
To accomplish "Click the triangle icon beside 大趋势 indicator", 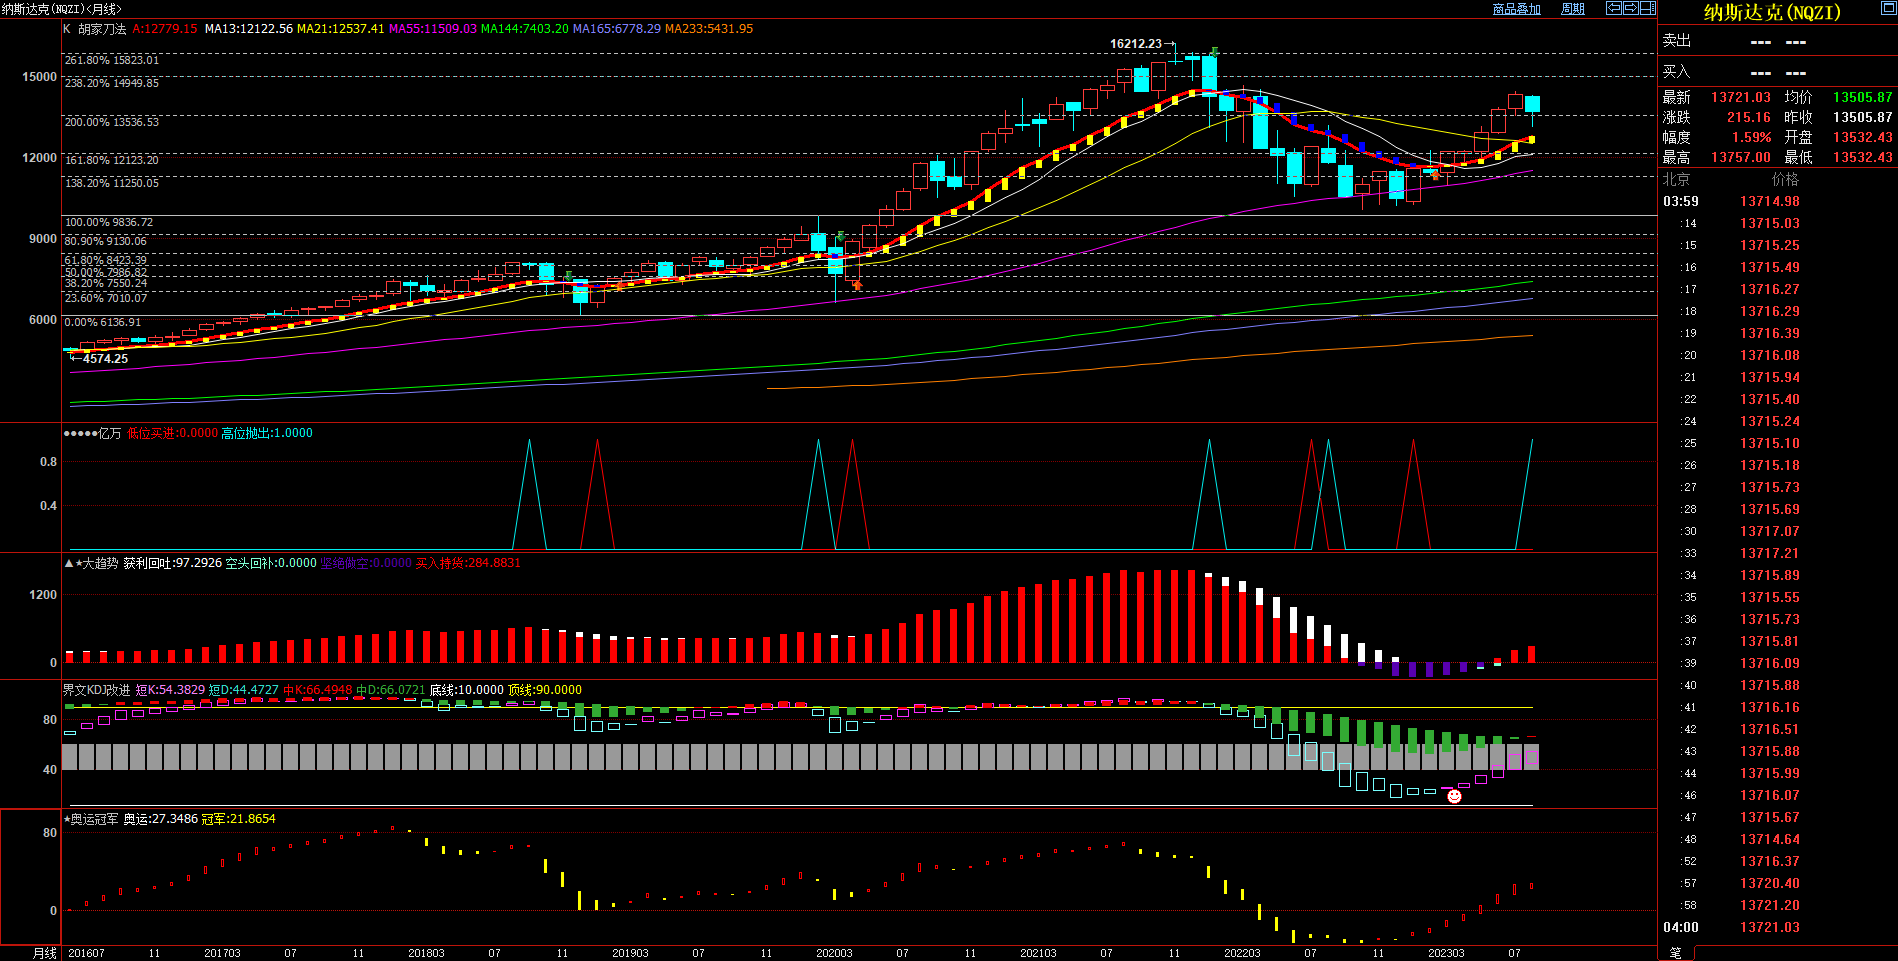I will tap(69, 564).
